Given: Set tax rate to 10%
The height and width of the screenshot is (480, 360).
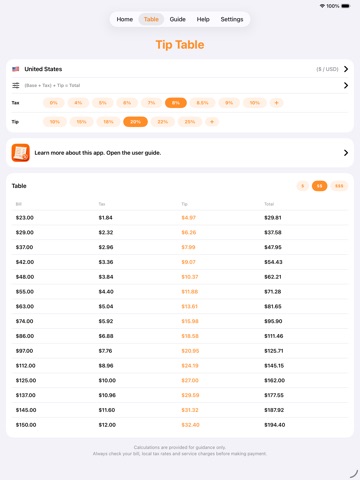Looking at the screenshot, I should 255,103.
